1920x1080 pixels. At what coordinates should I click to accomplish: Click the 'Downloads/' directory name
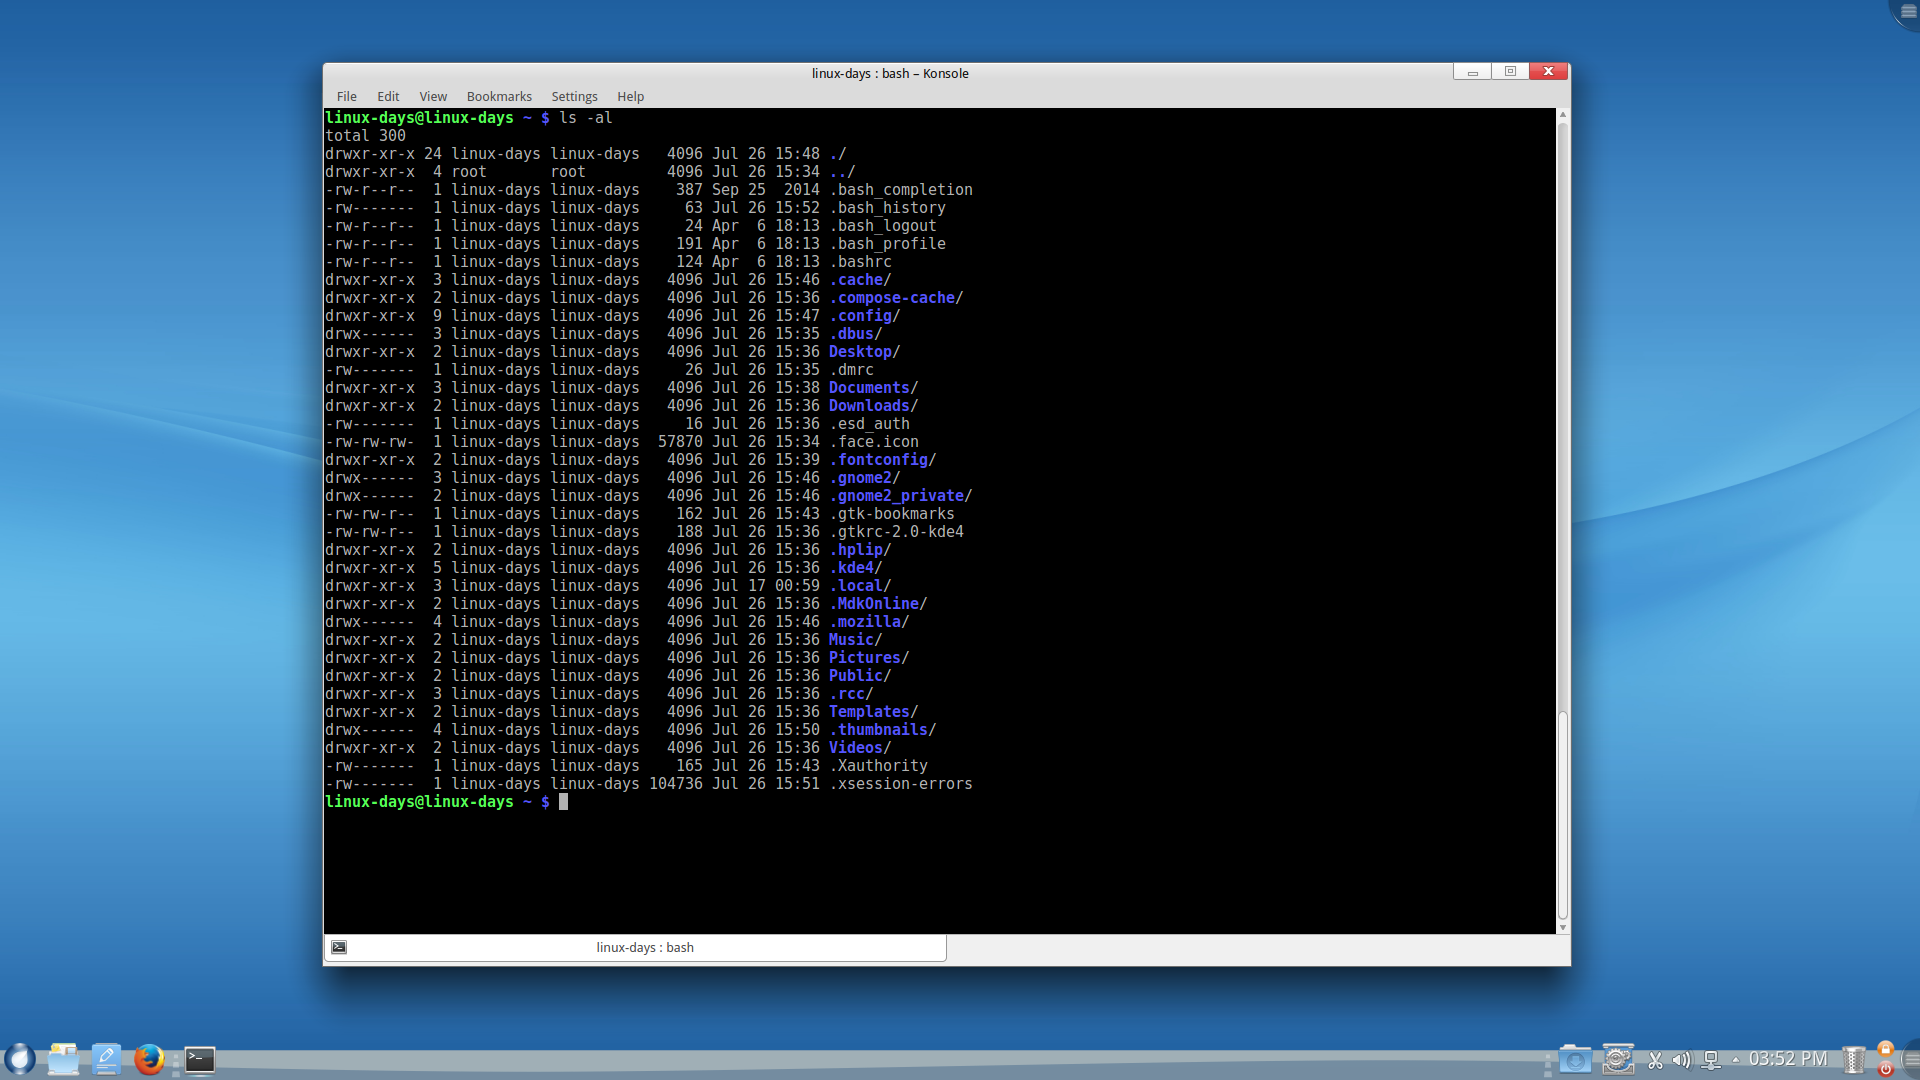[874, 406]
